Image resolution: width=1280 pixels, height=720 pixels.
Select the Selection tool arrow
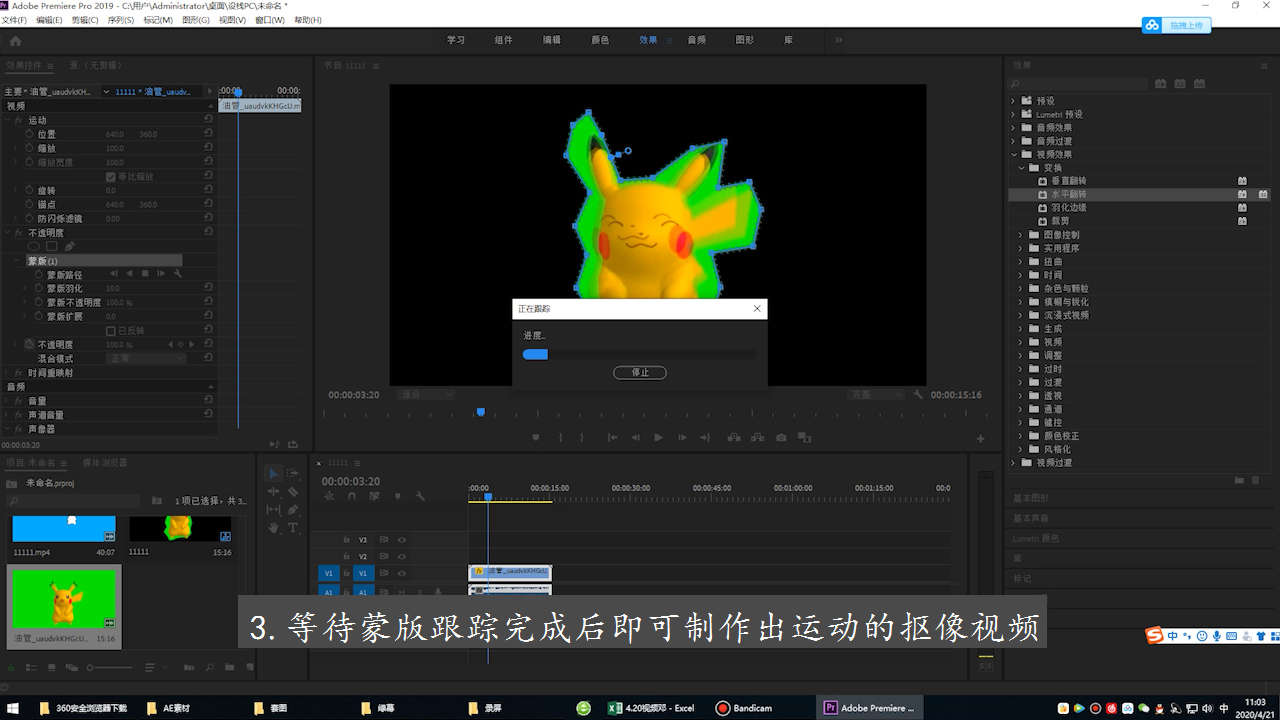pos(274,473)
